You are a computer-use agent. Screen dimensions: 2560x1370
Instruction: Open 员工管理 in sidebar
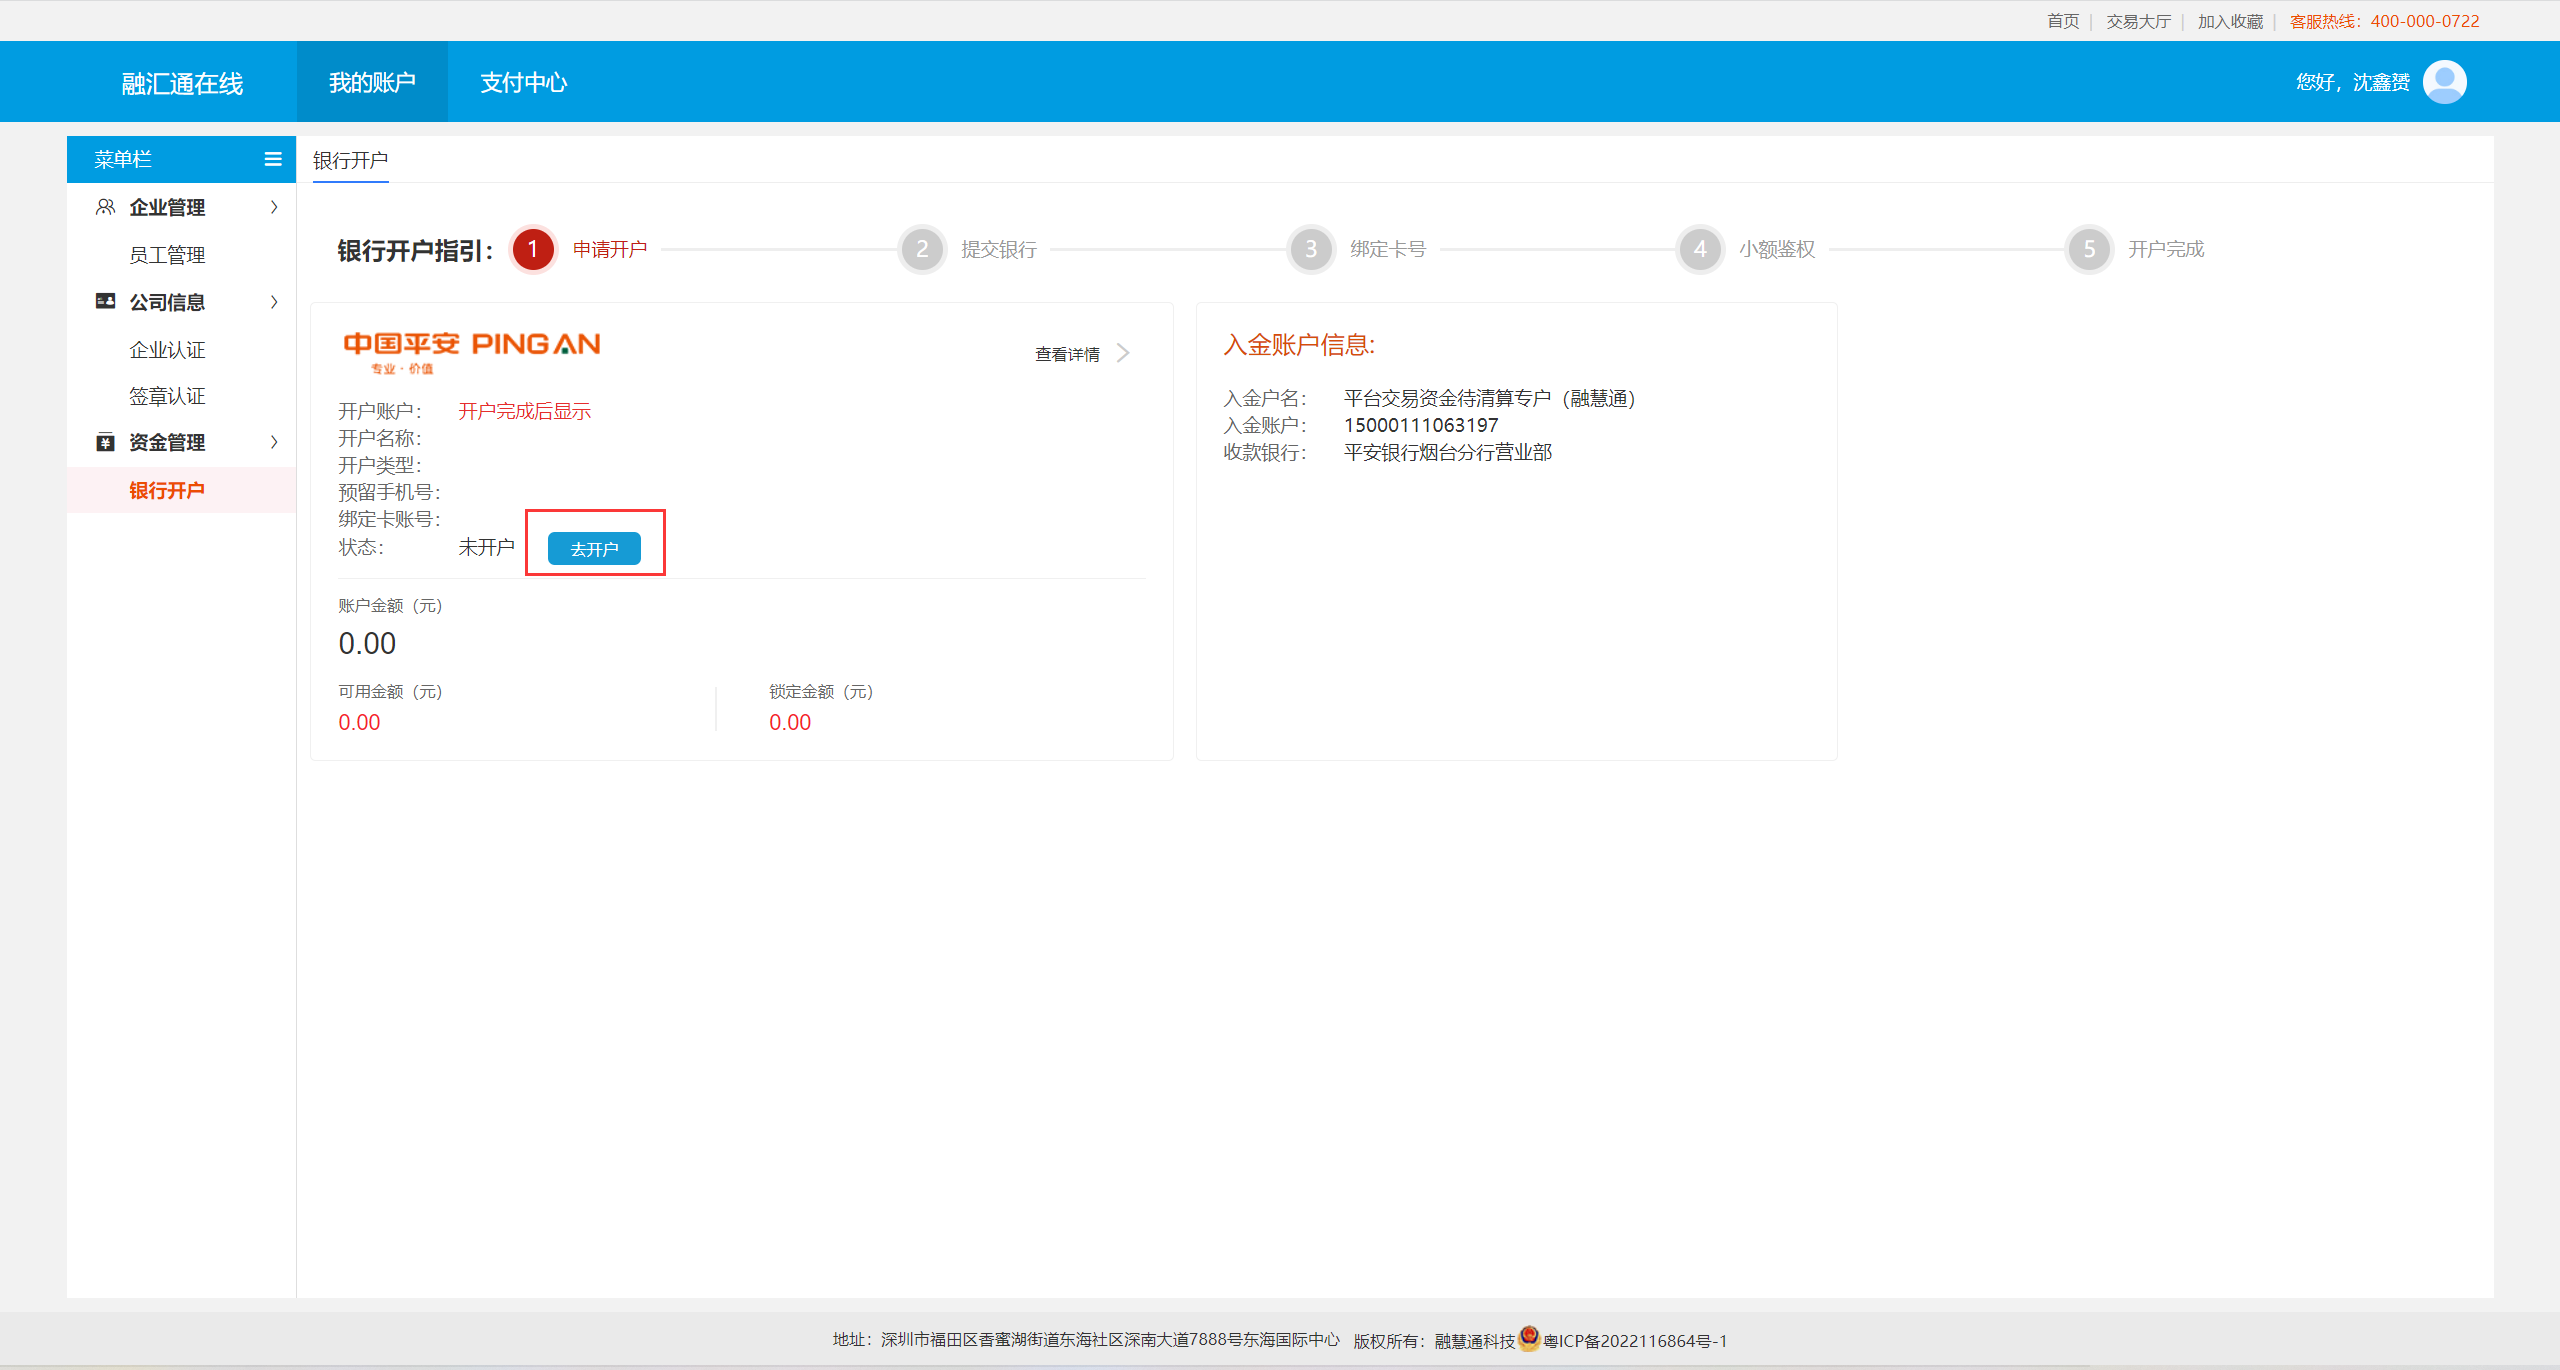pyautogui.click(x=167, y=255)
